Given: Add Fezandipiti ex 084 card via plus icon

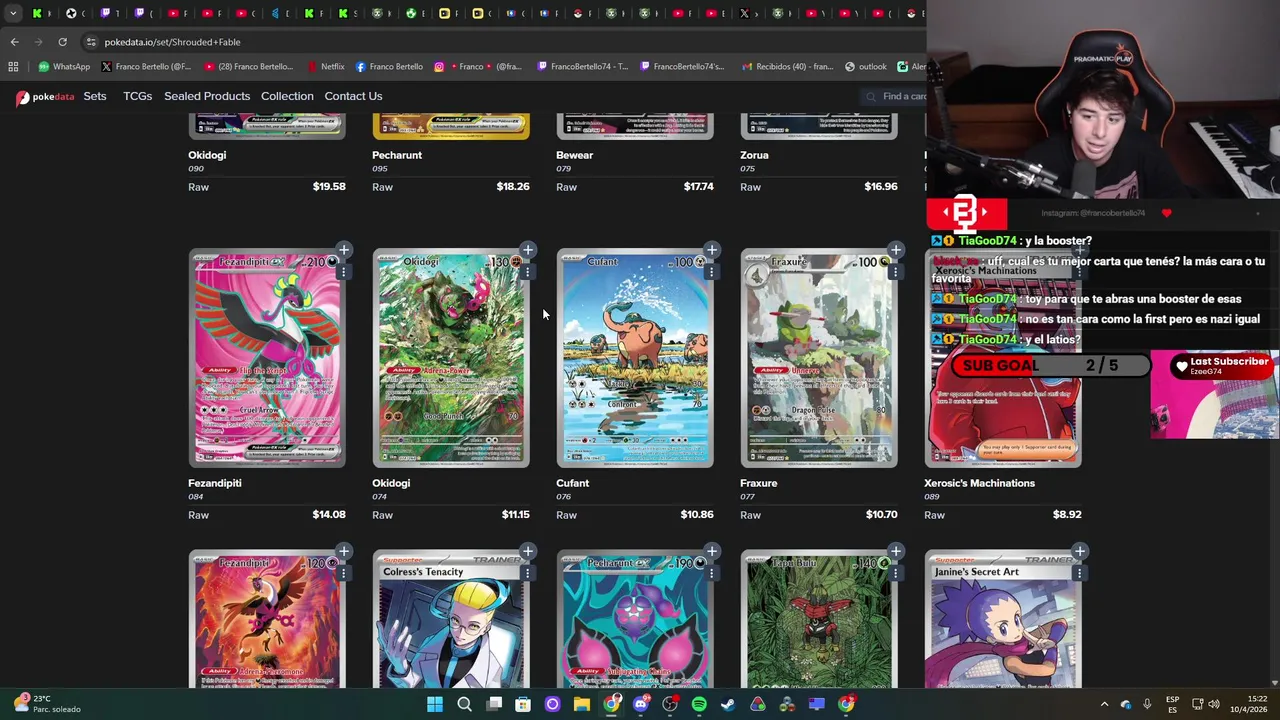Looking at the screenshot, I should point(344,250).
